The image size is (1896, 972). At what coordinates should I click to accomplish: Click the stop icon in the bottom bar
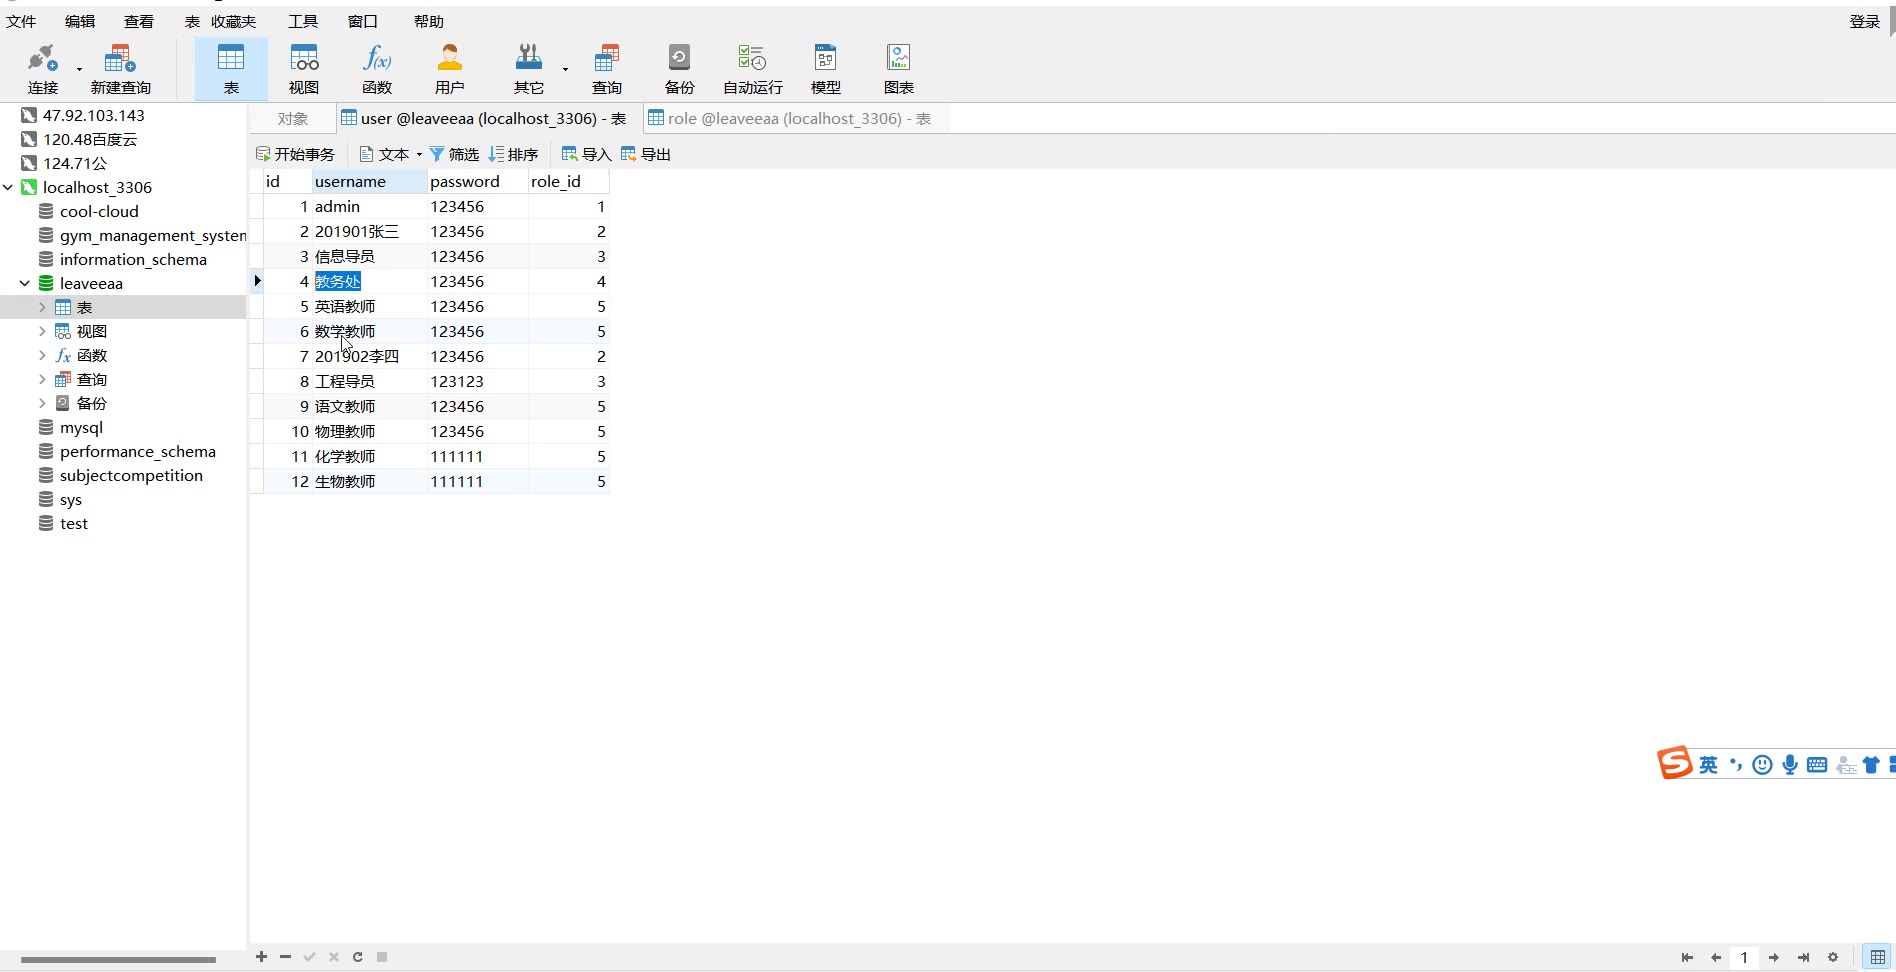(x=382, y=957)
